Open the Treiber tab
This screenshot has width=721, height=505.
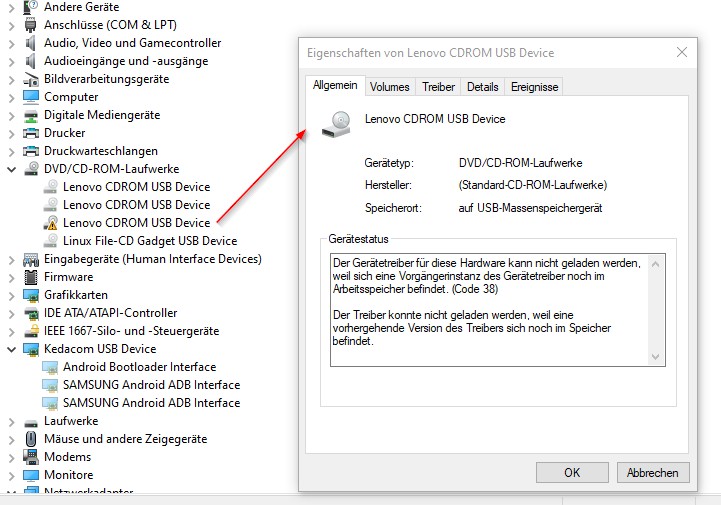point(438,87)
